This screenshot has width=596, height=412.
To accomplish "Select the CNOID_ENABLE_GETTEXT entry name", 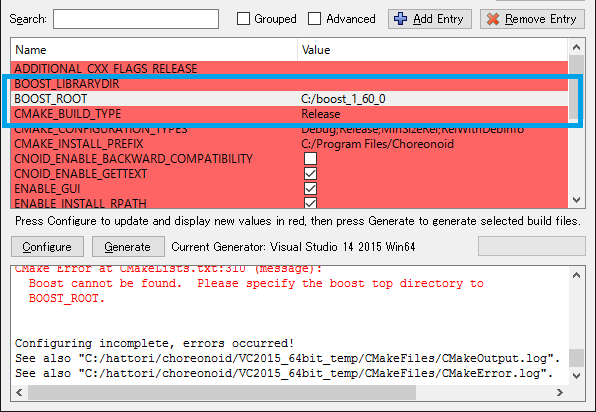I will pos(81,174).
